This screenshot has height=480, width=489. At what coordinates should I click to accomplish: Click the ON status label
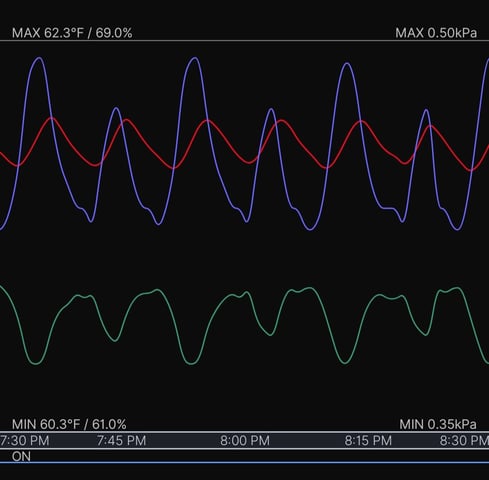[21, 456]
